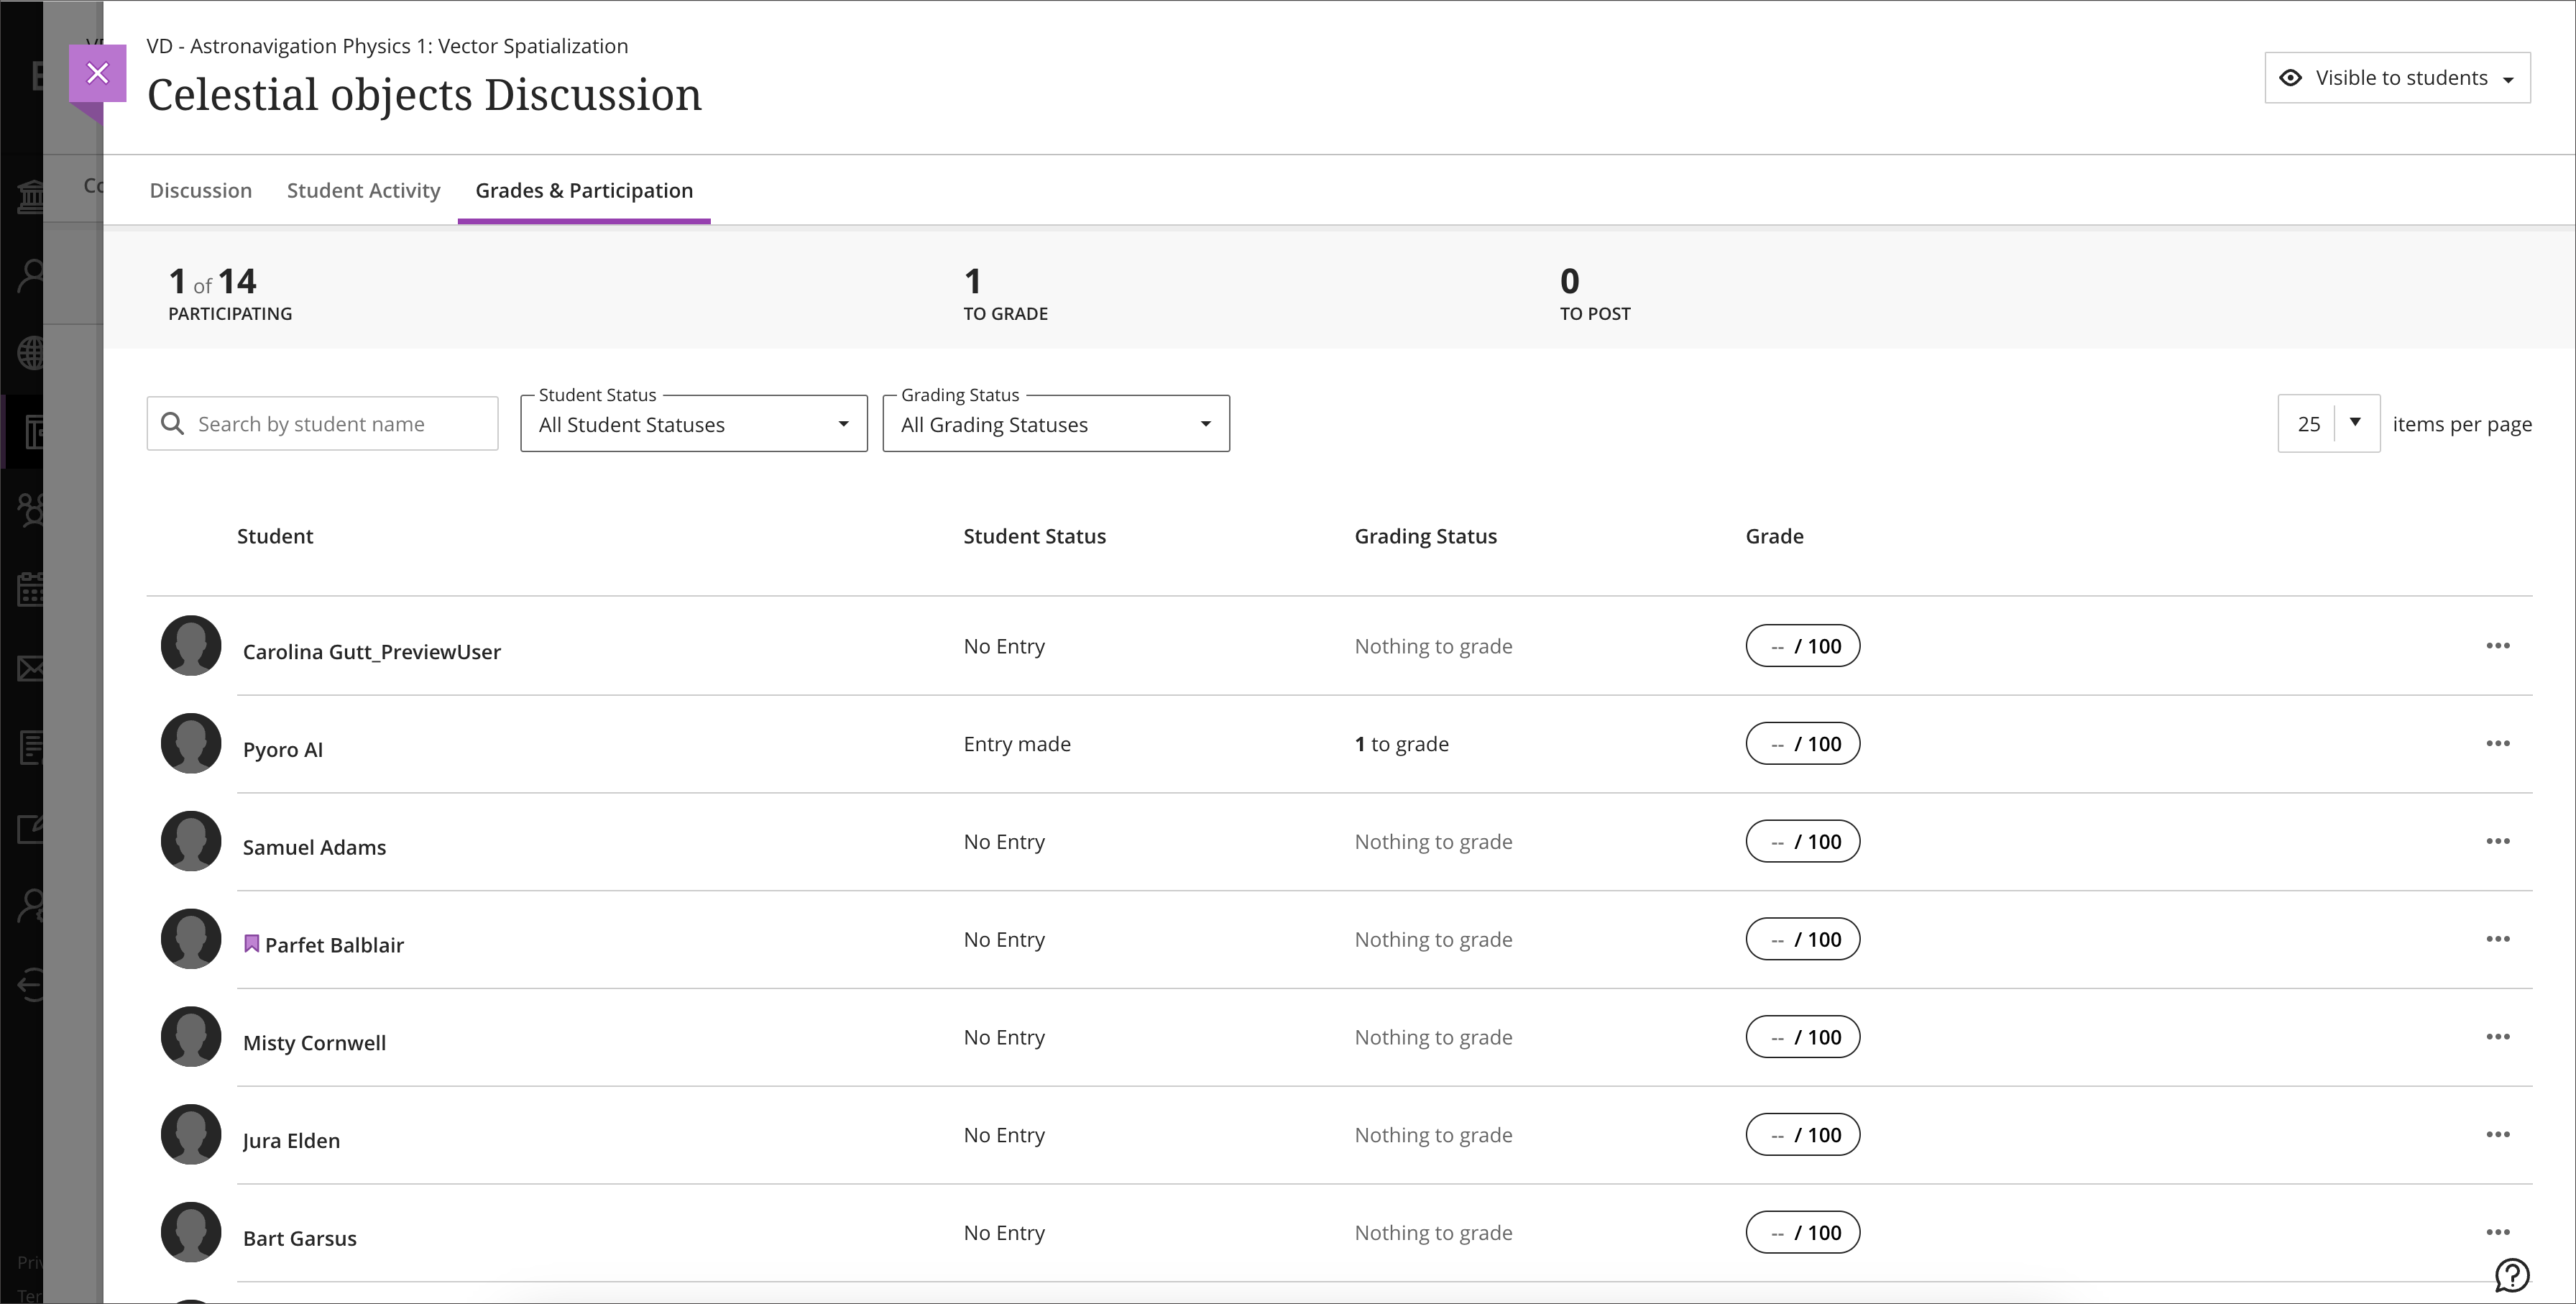Click the ellipsis menu for Misty Cornwell
Screen dimensions: 2576x1304
point(2497,1037)
